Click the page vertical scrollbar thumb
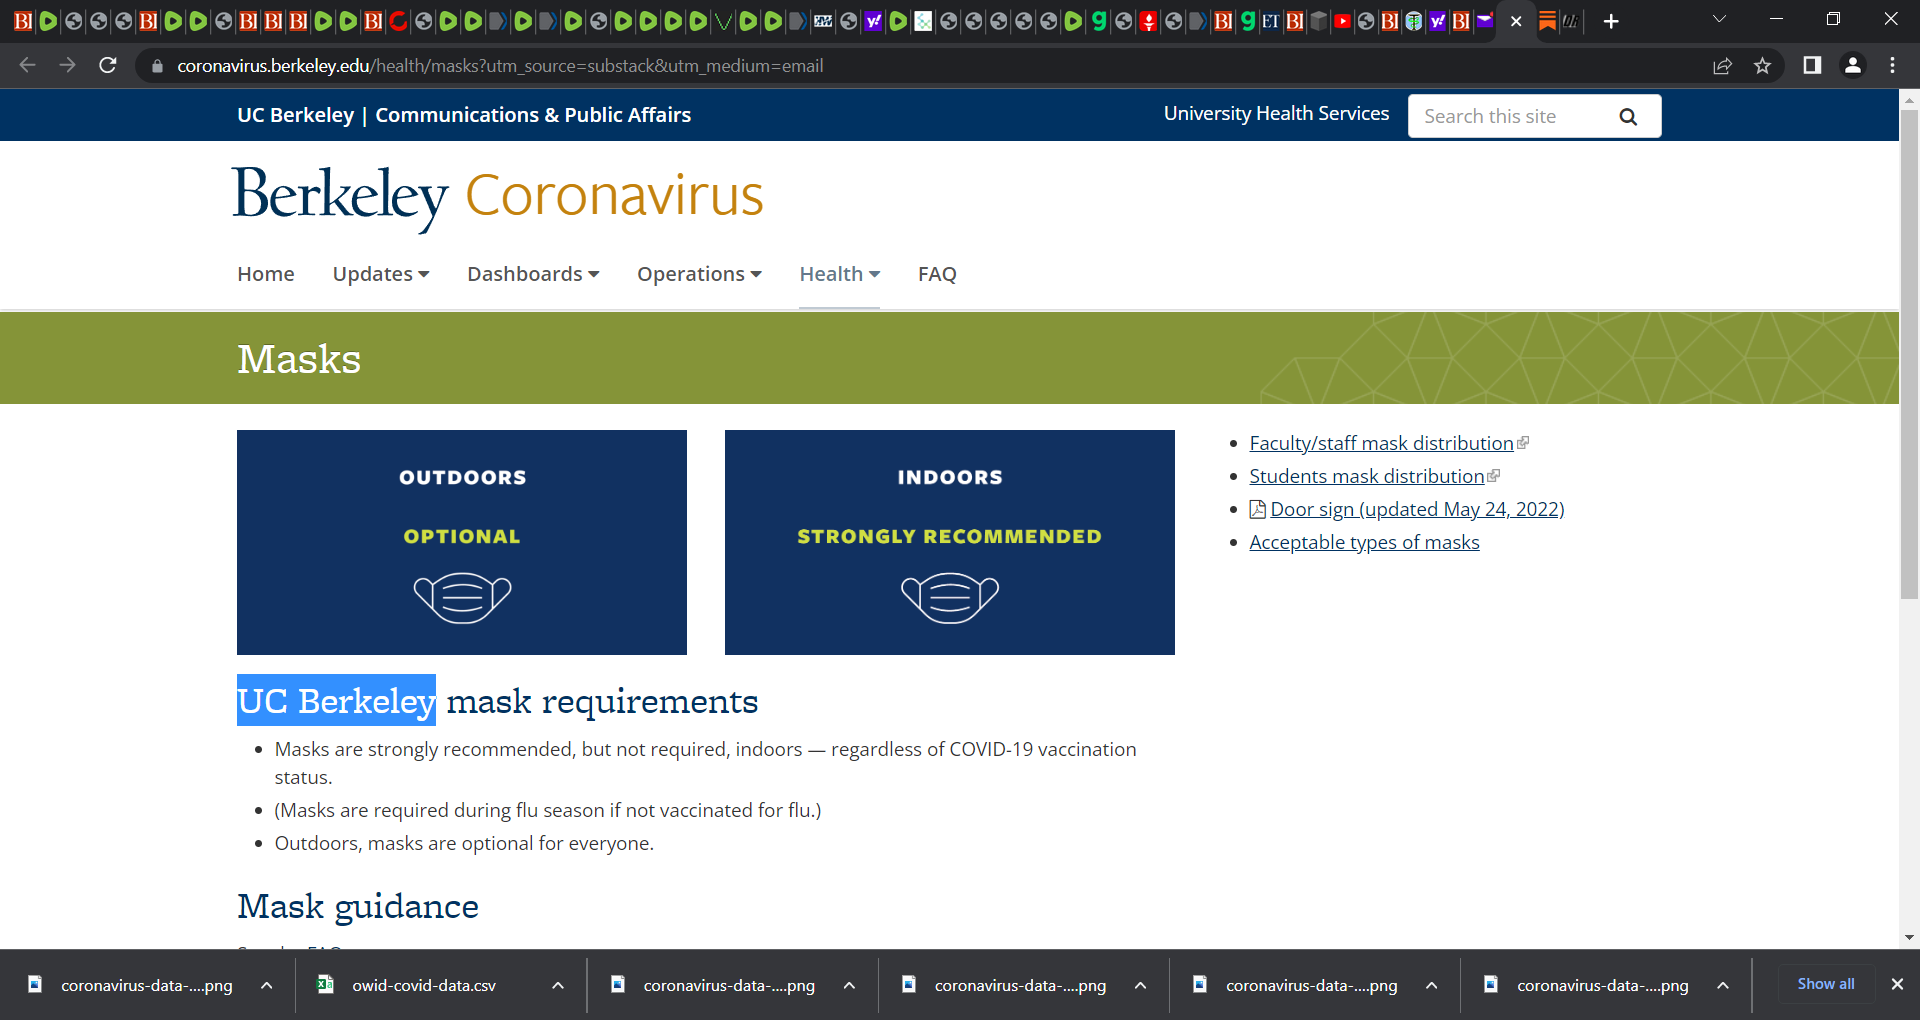1920x1020 pixels. (x=1909, y=354)
